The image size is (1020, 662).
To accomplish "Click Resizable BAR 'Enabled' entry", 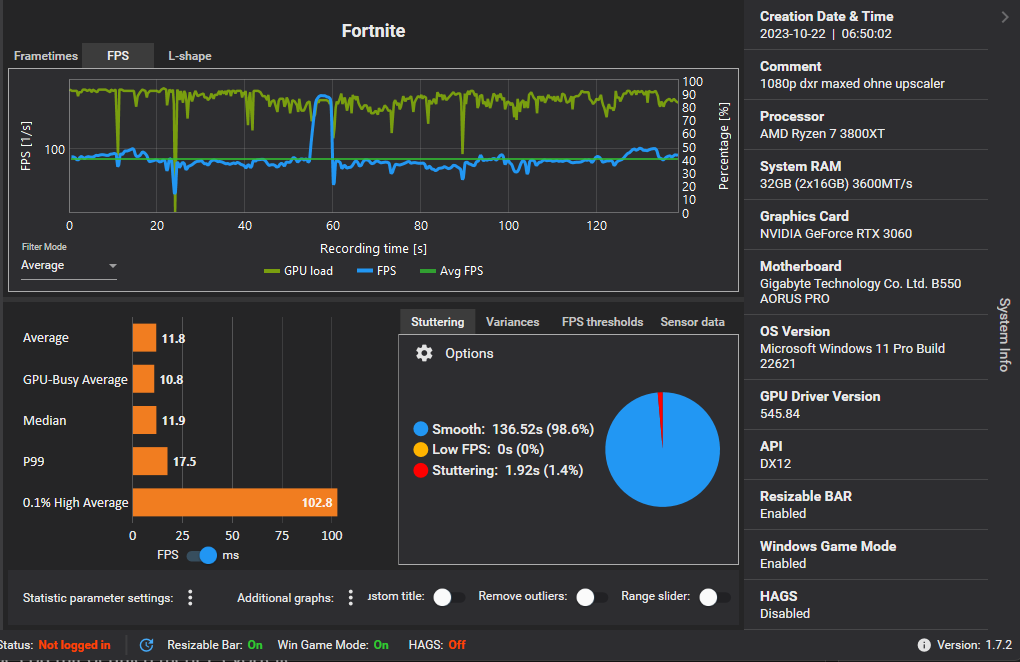I will coord(783,514).
